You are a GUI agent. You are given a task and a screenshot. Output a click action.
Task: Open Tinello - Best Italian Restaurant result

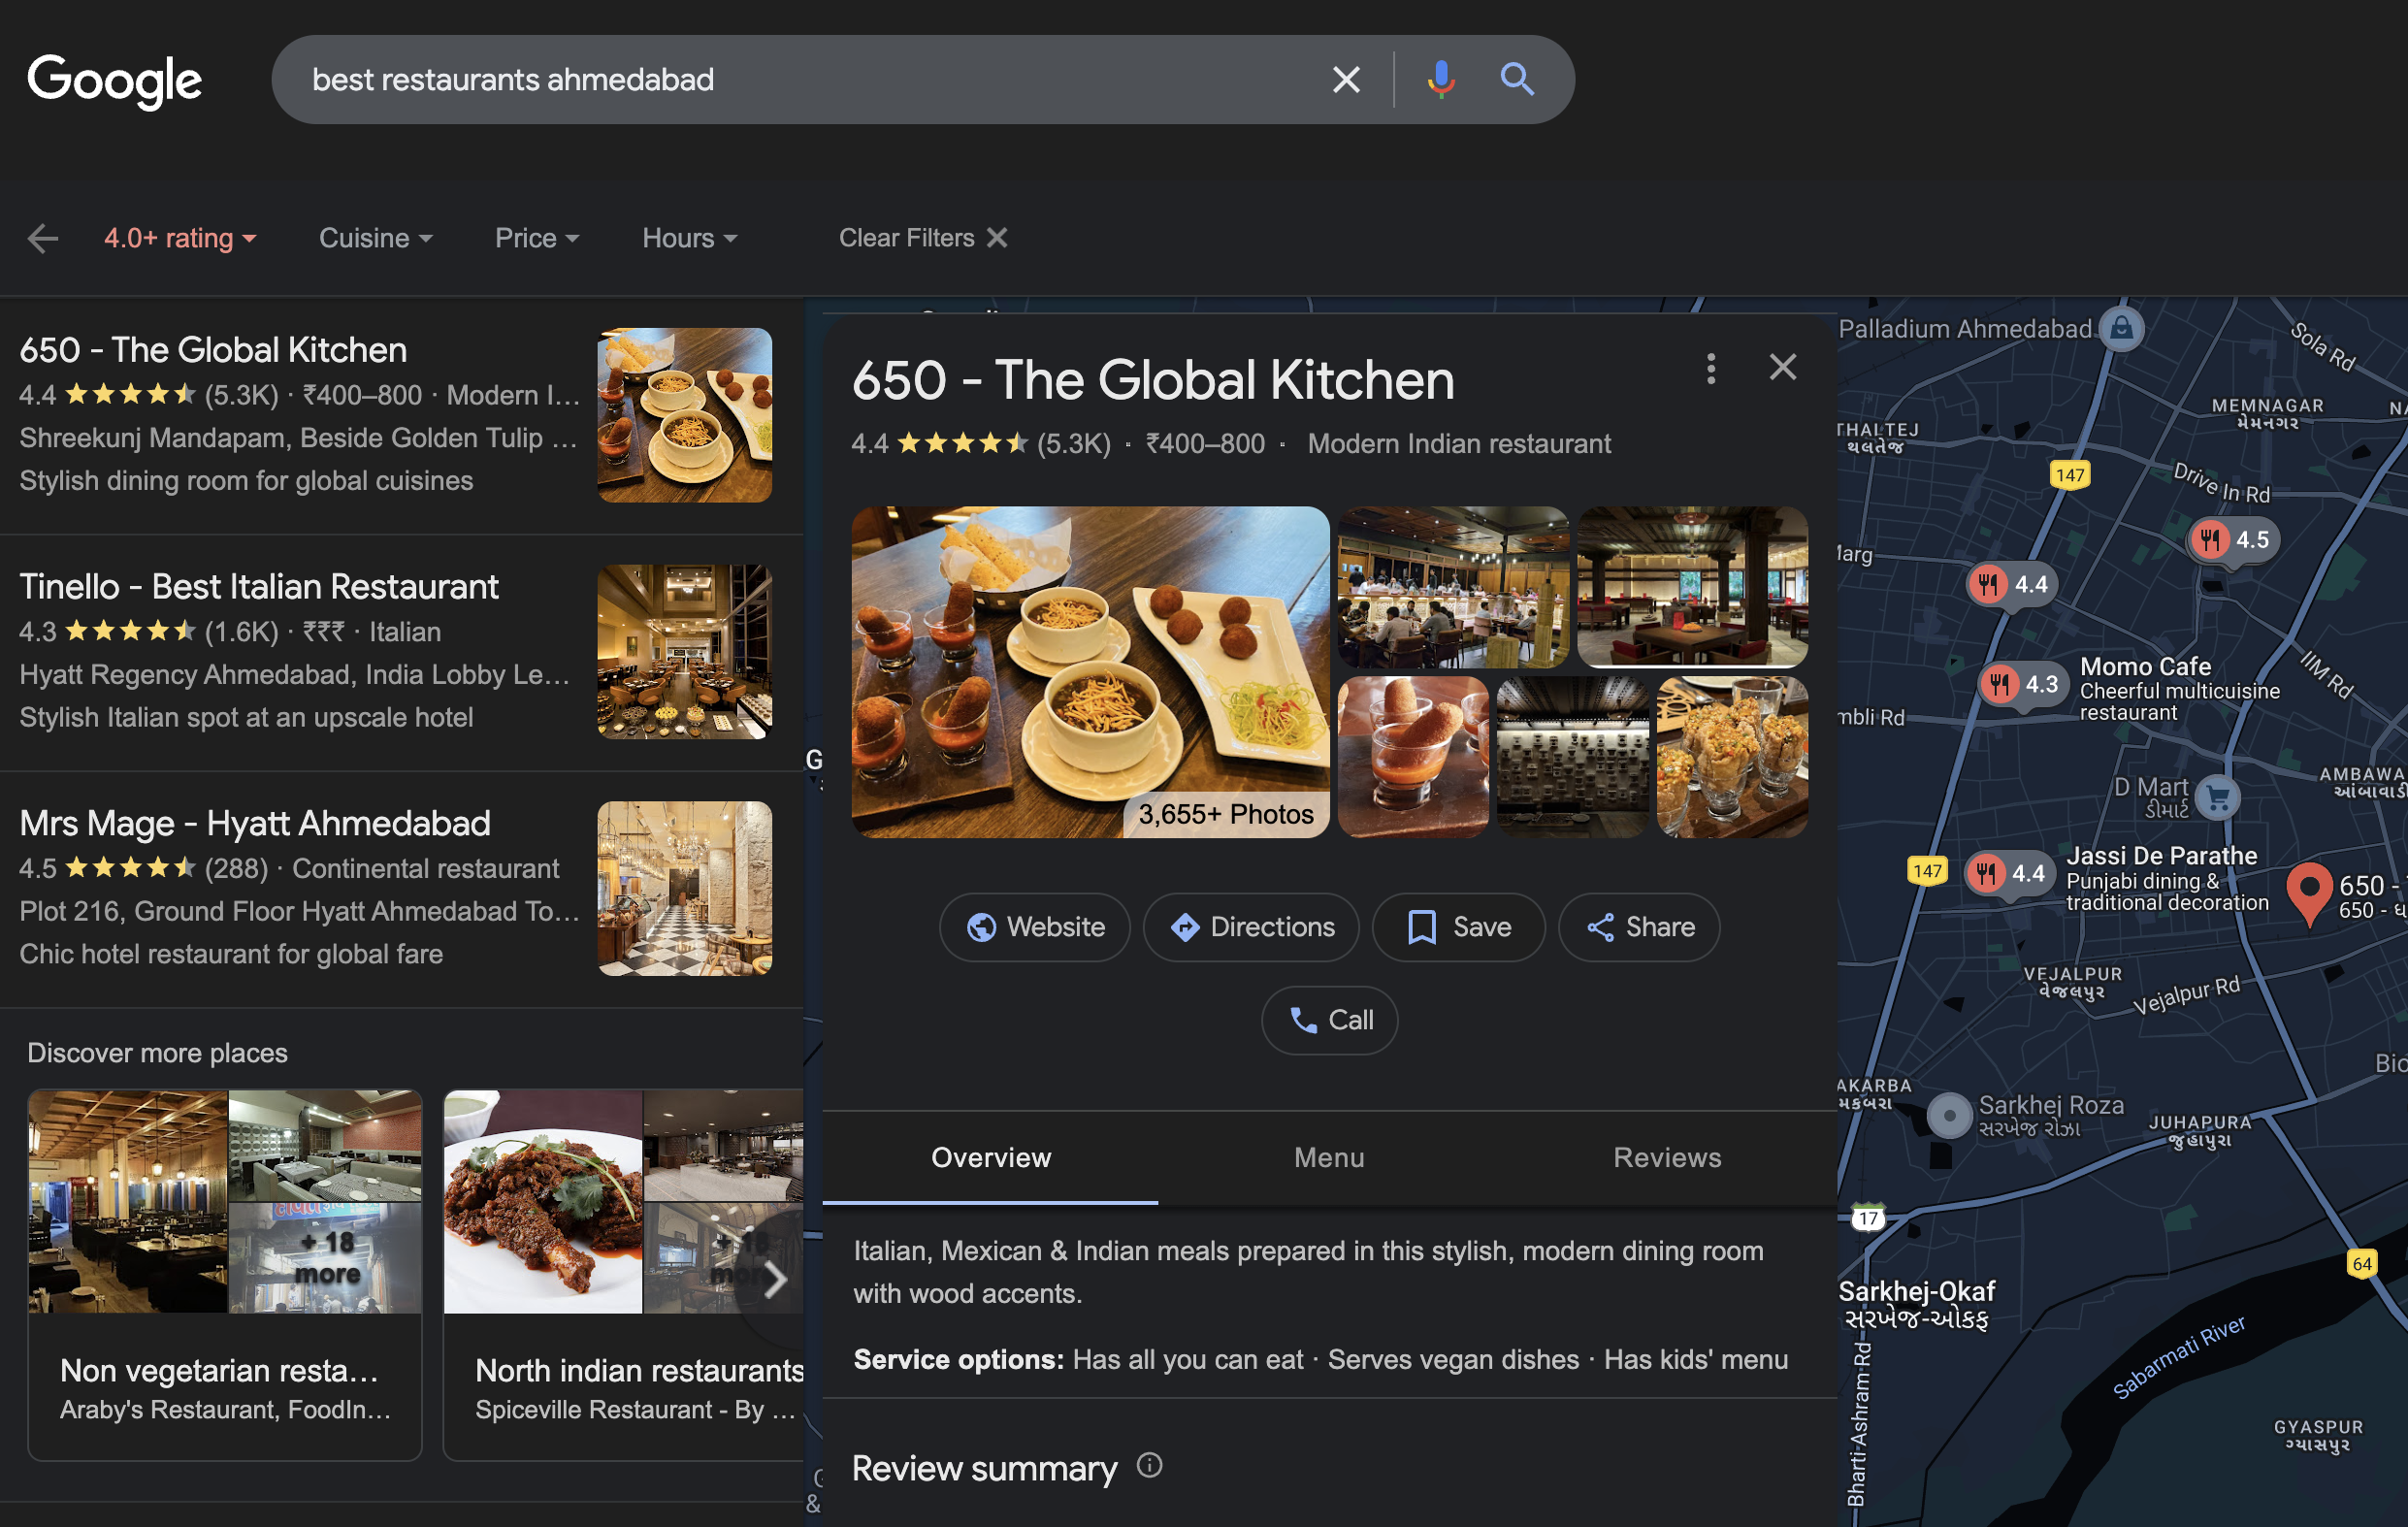coord(400,652)
